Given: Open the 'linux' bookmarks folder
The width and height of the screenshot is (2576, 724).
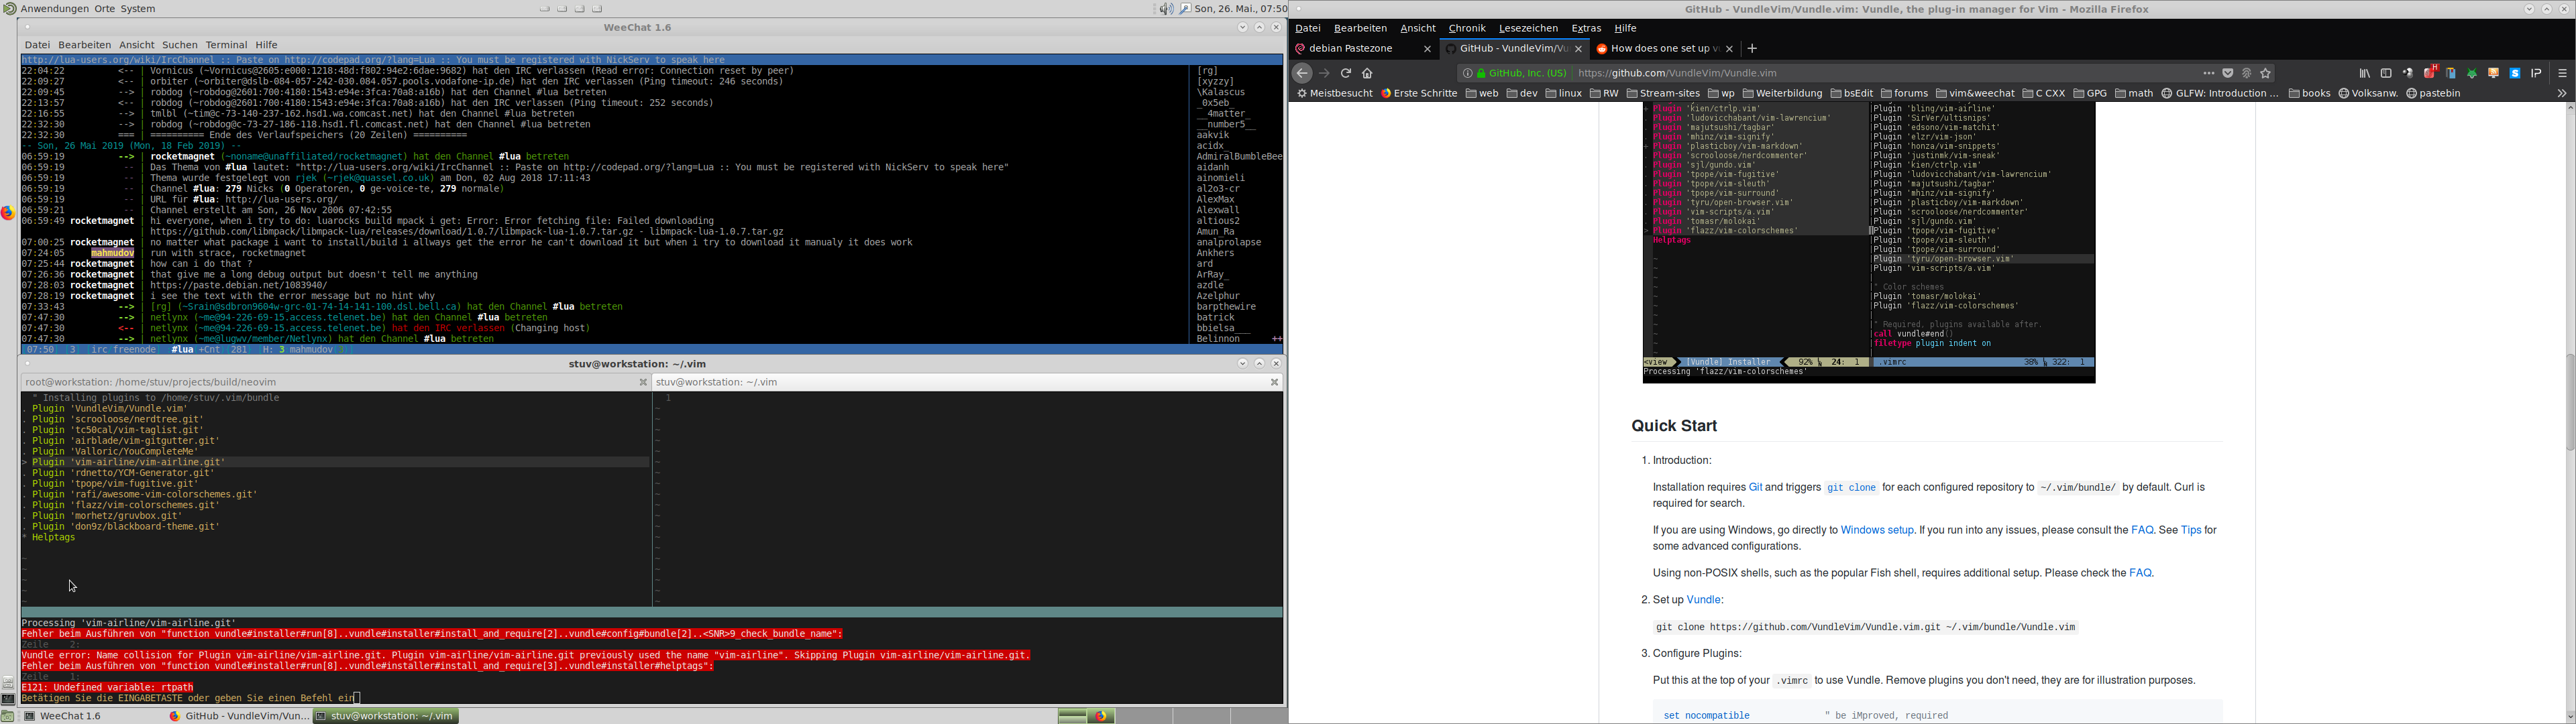Looking at the screenshot, I should tap(1564, 93).
